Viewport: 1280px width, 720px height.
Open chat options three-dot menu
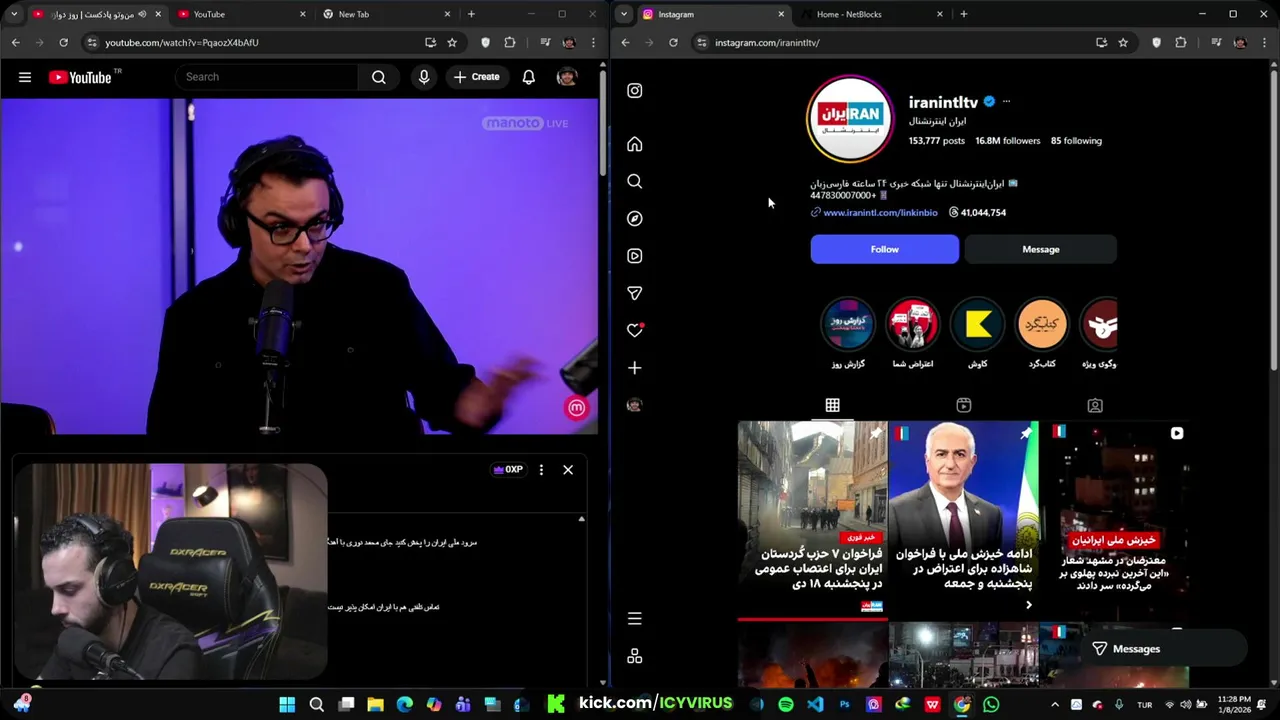click(x=541, y=470)
